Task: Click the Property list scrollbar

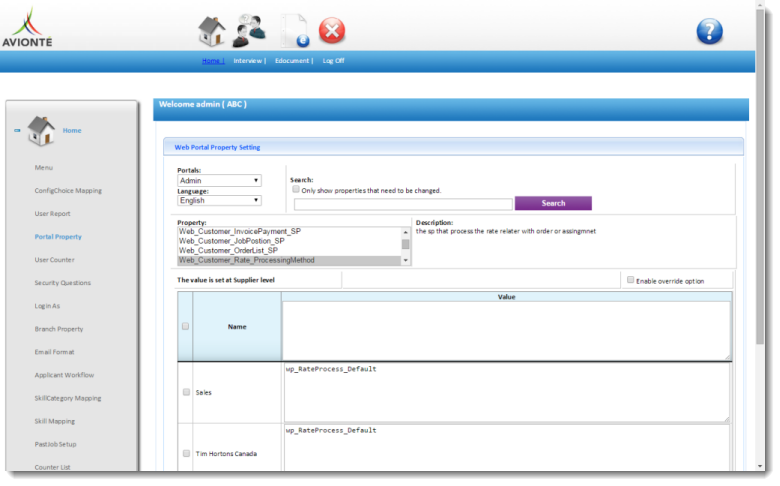Action: click(x=405, y=245)
